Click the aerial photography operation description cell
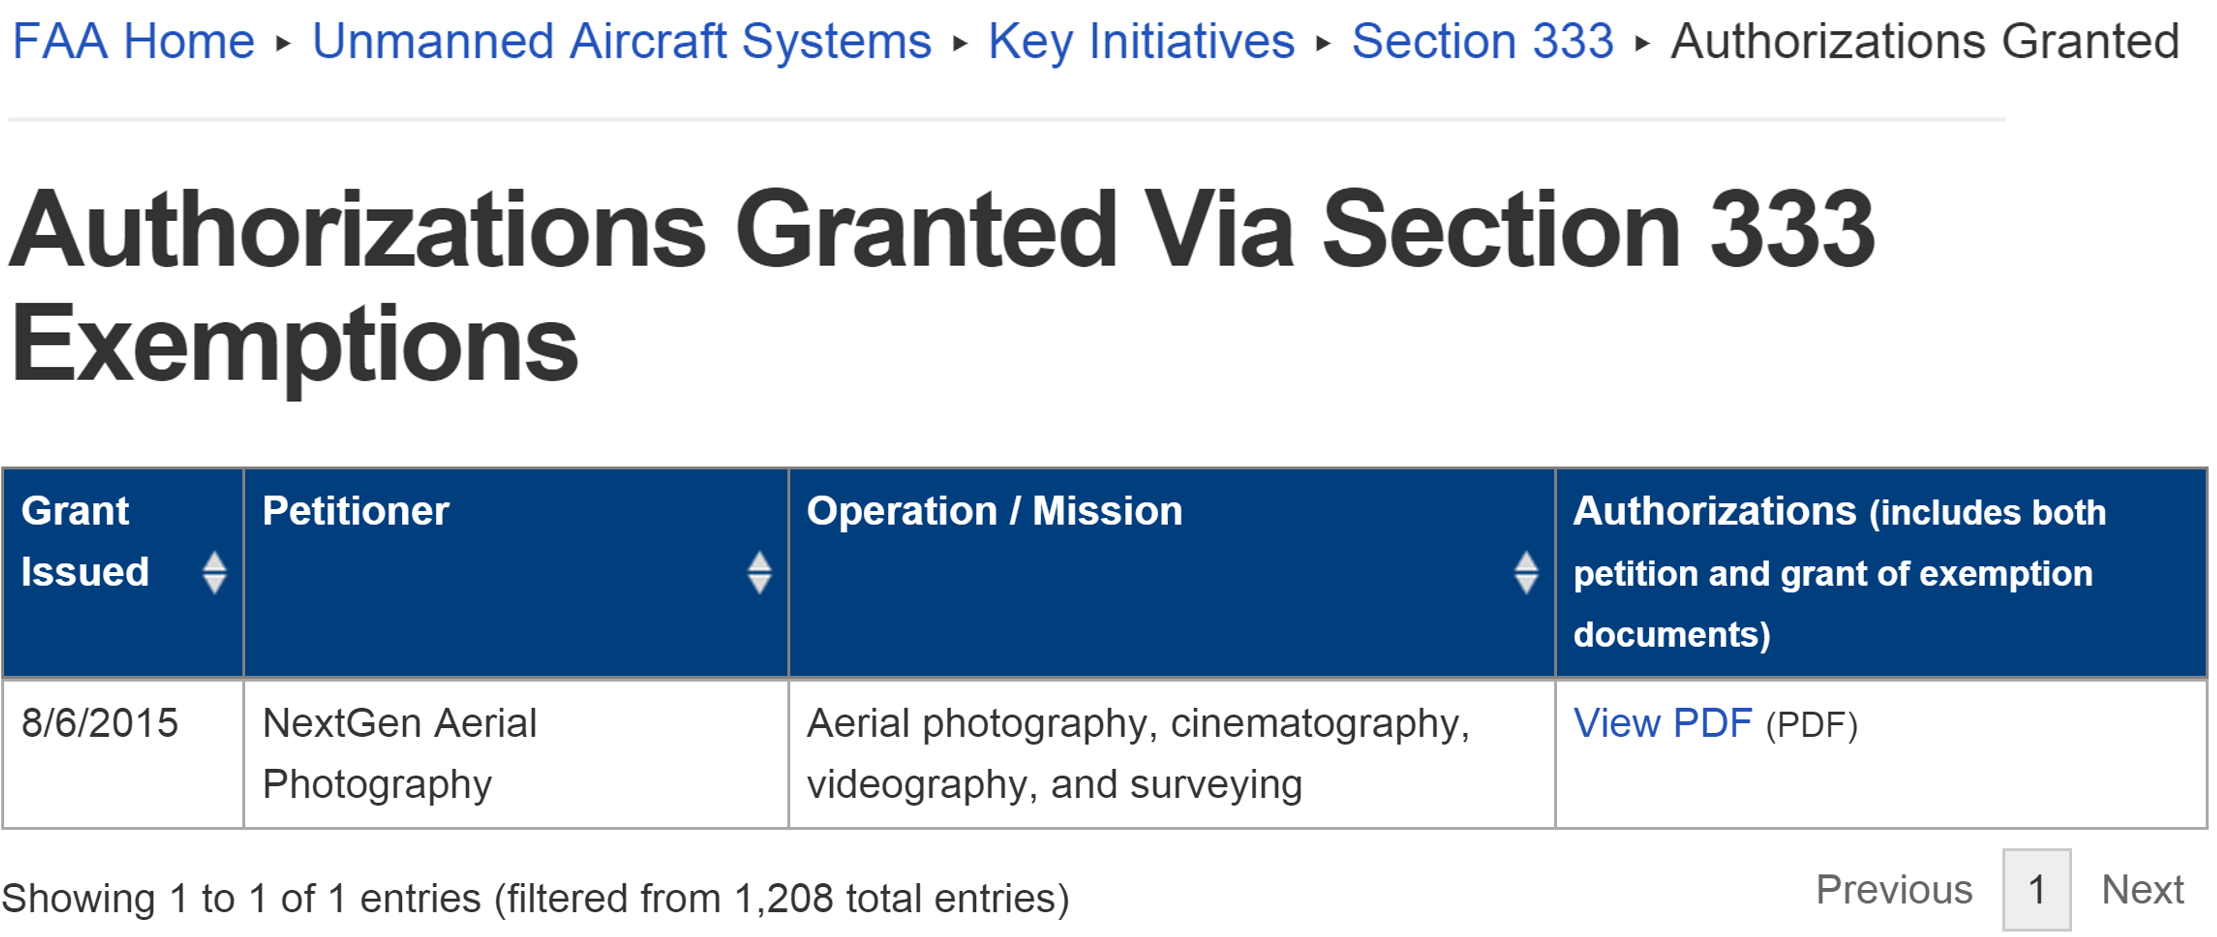 point(1137,753)
